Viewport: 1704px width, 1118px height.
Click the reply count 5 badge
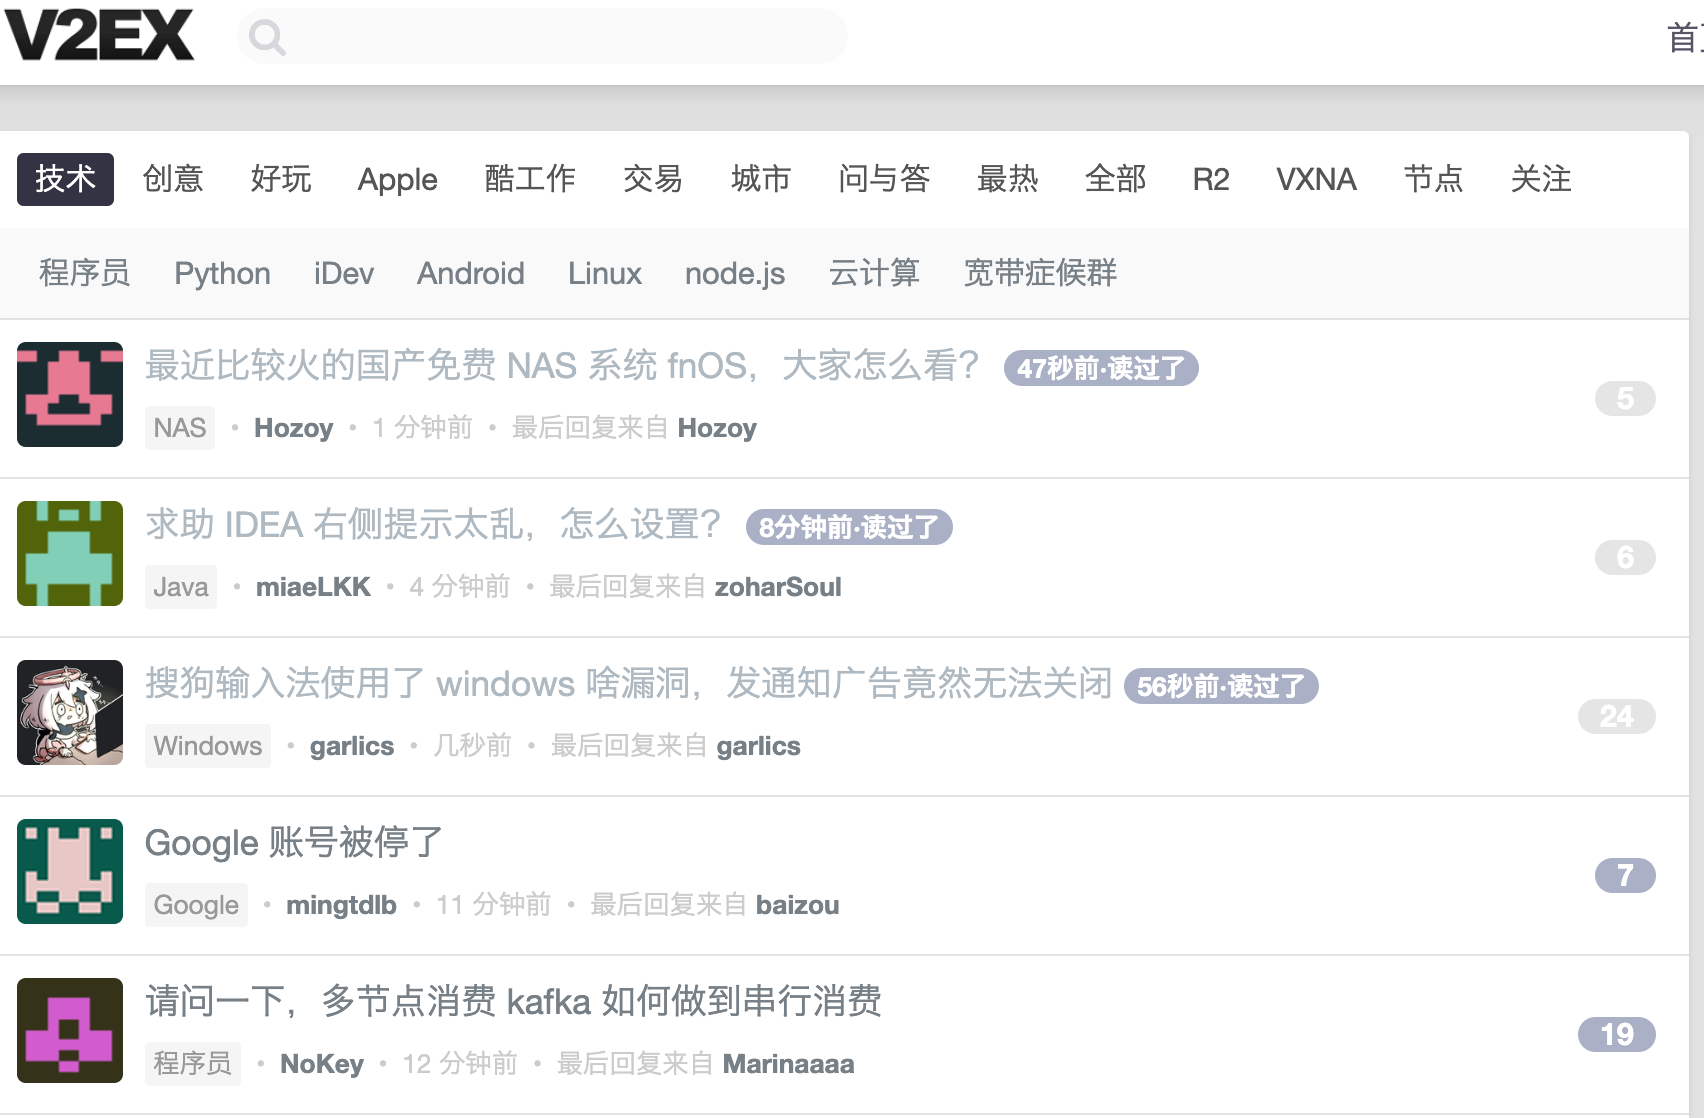1625,398
